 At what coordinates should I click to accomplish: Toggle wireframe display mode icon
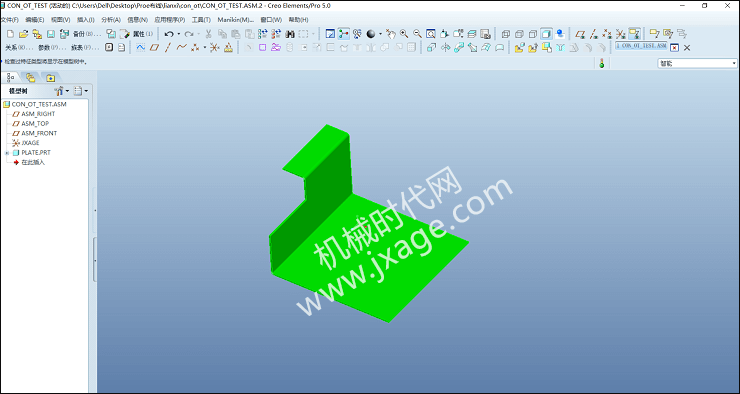coord(506,34)
